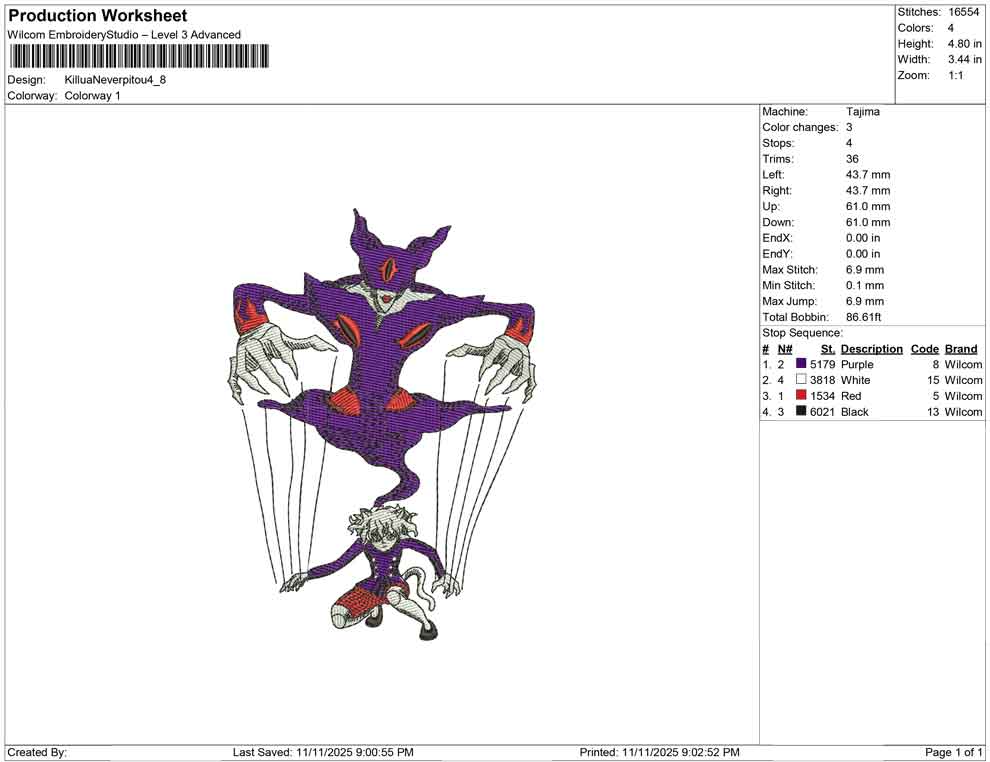Click the White thread color swatch

pos(801,379)
